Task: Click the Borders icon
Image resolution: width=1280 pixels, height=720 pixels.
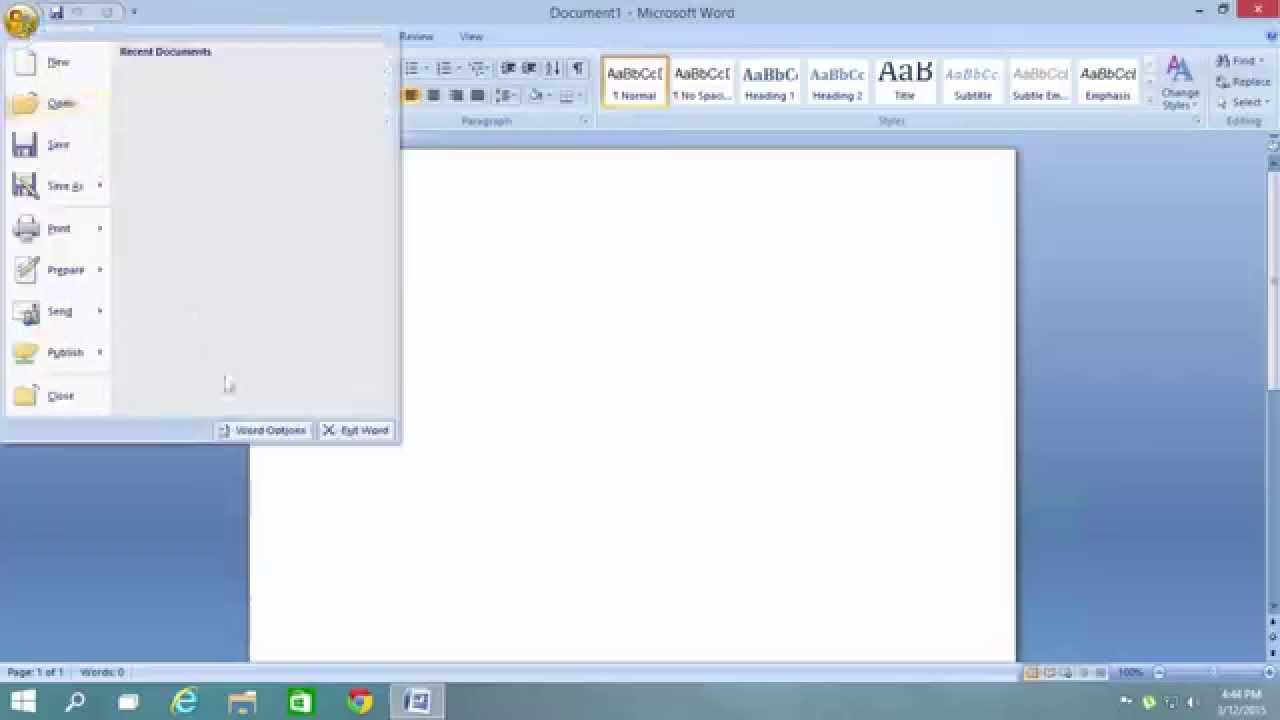Action: 566,96
